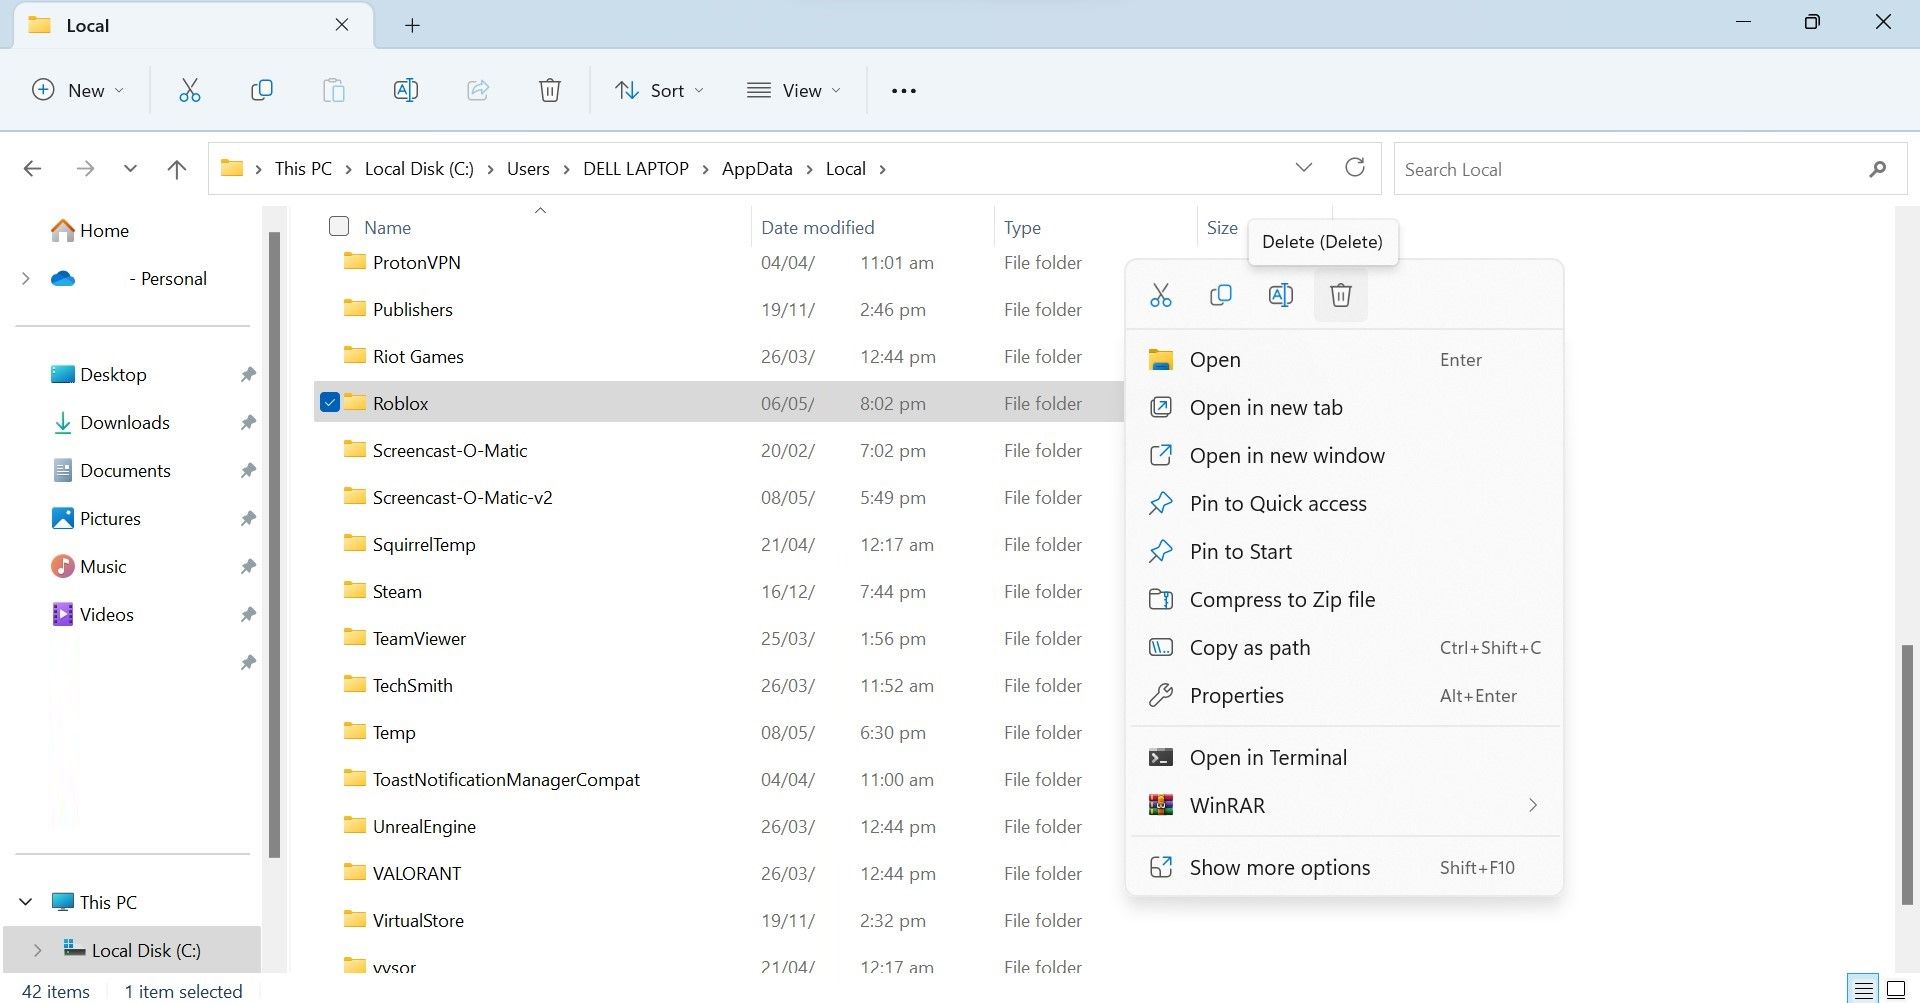Screen dimensions: 1920x1003
Task: Collapse the This PC tree node
Action: pyautogui.click(x=26, y=902)
